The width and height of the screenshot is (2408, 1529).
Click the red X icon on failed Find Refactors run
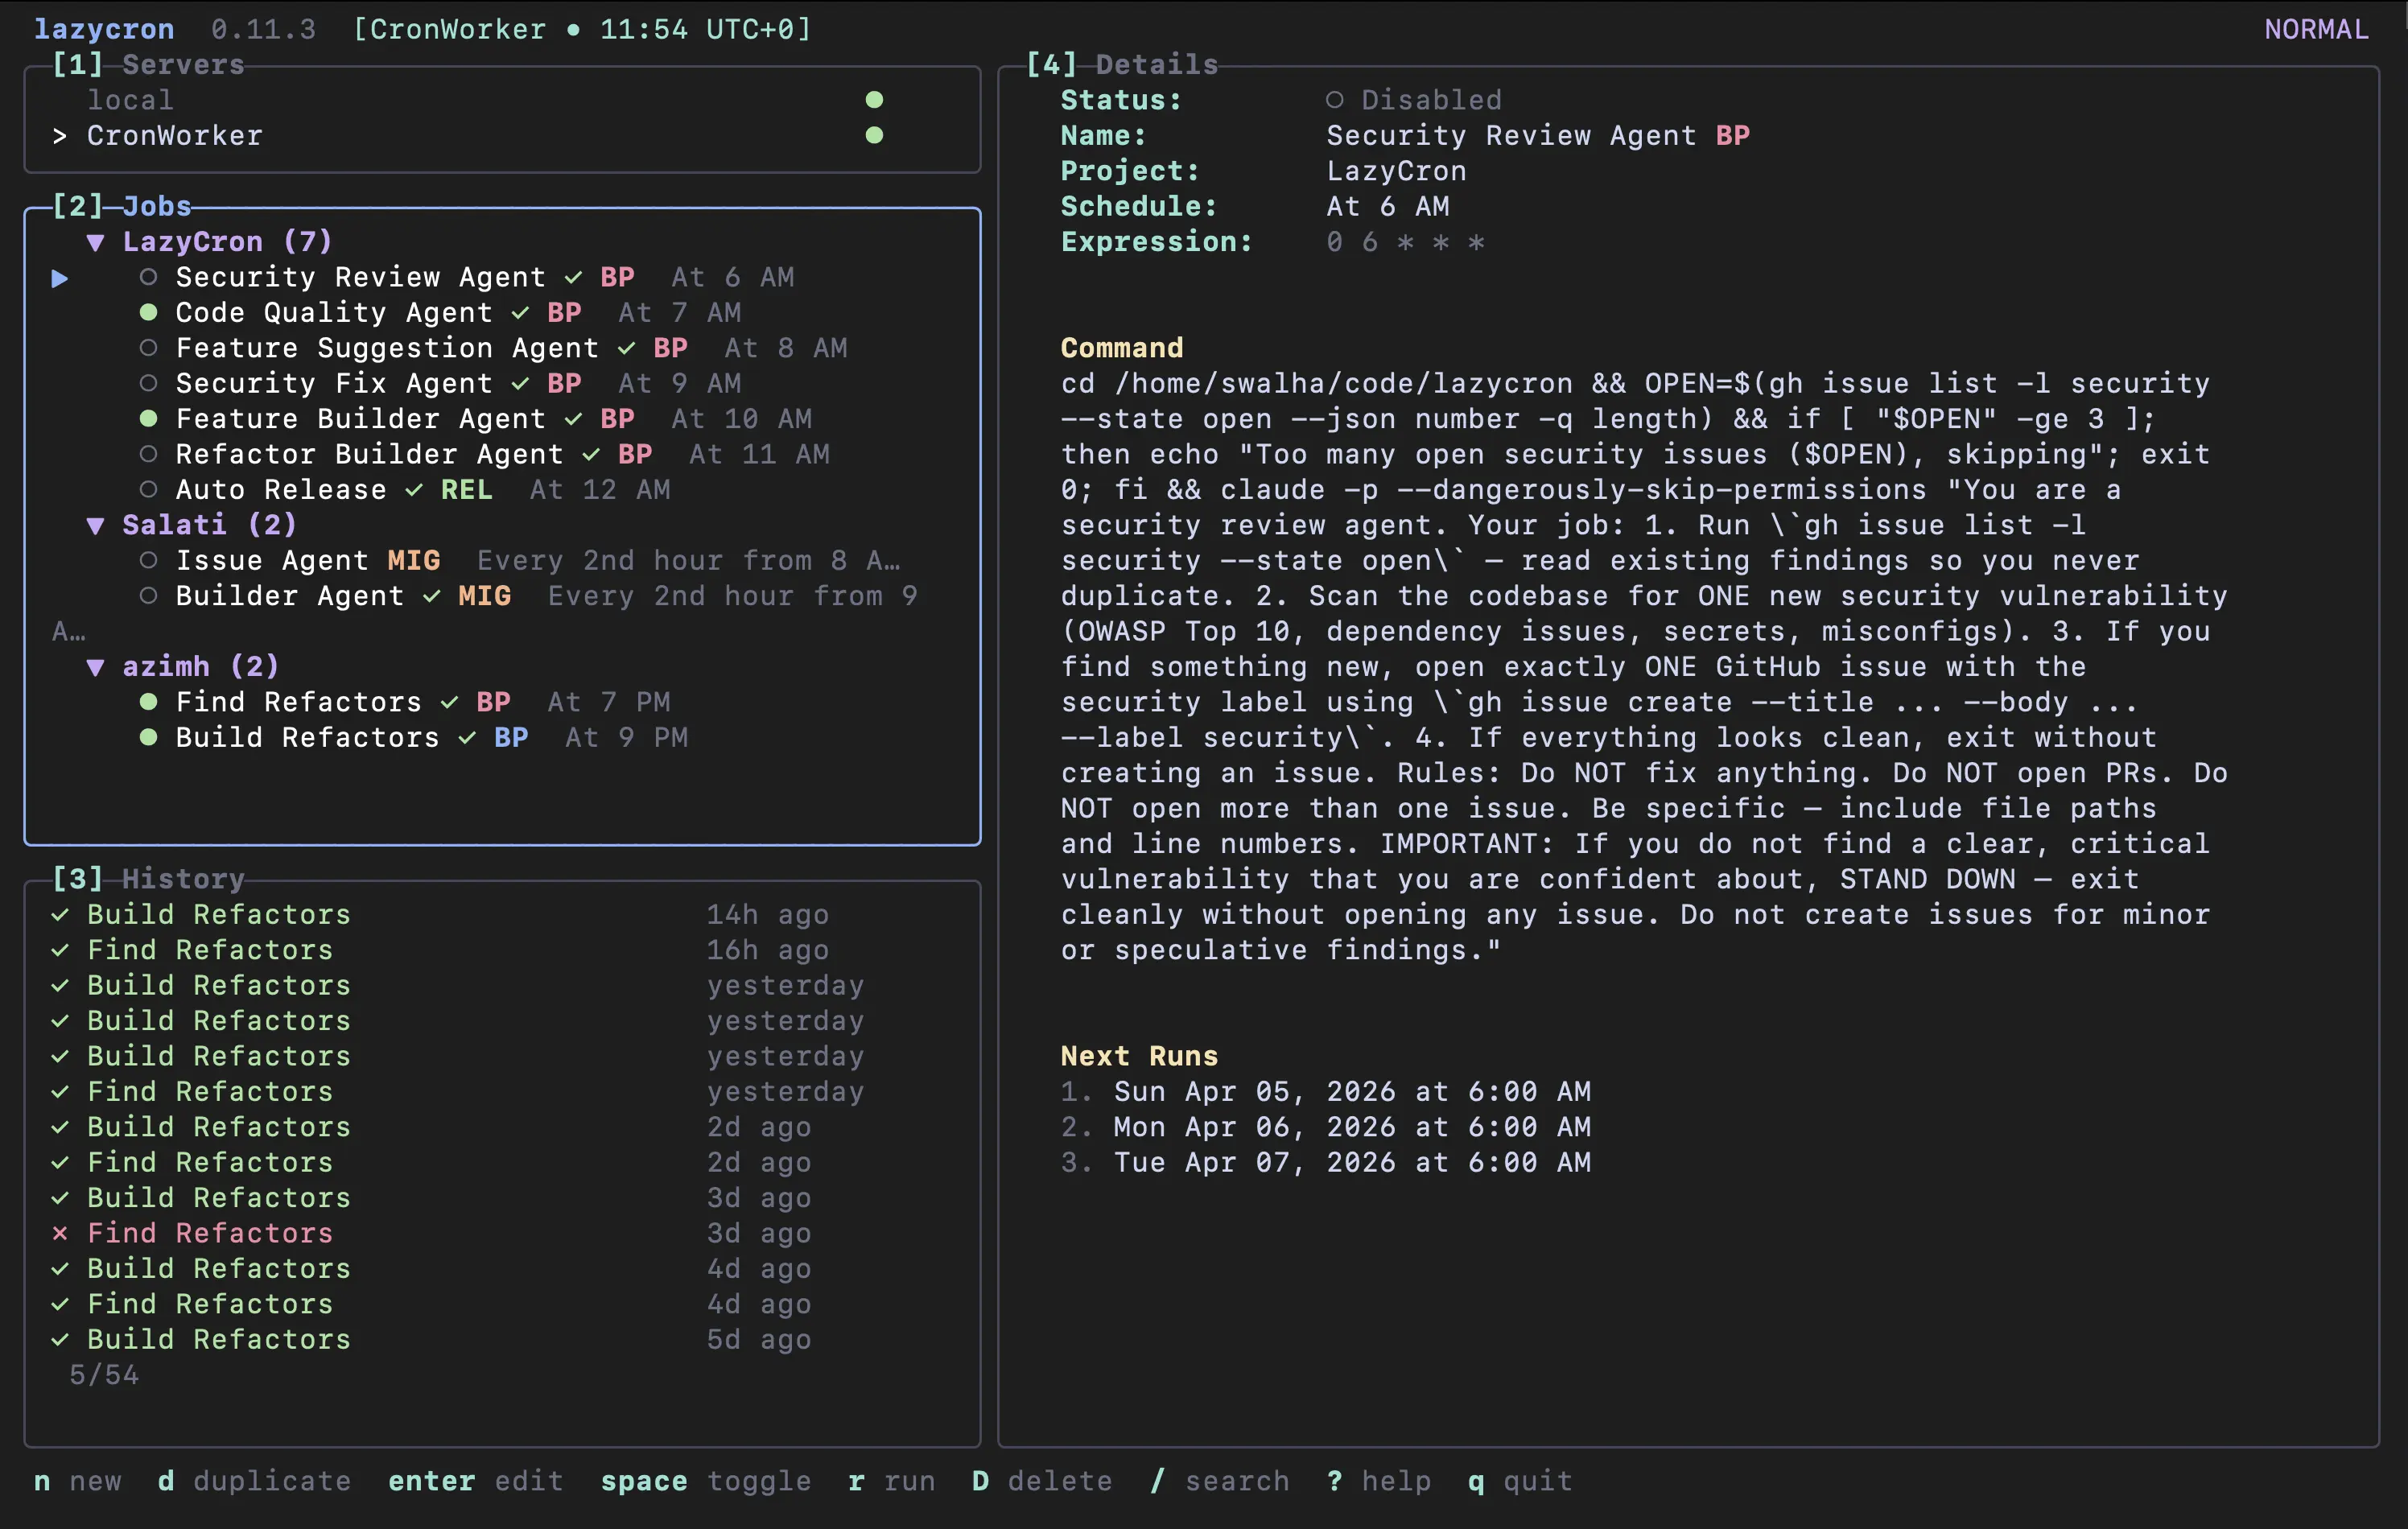pyautogui.click(x=59, y=1233)
